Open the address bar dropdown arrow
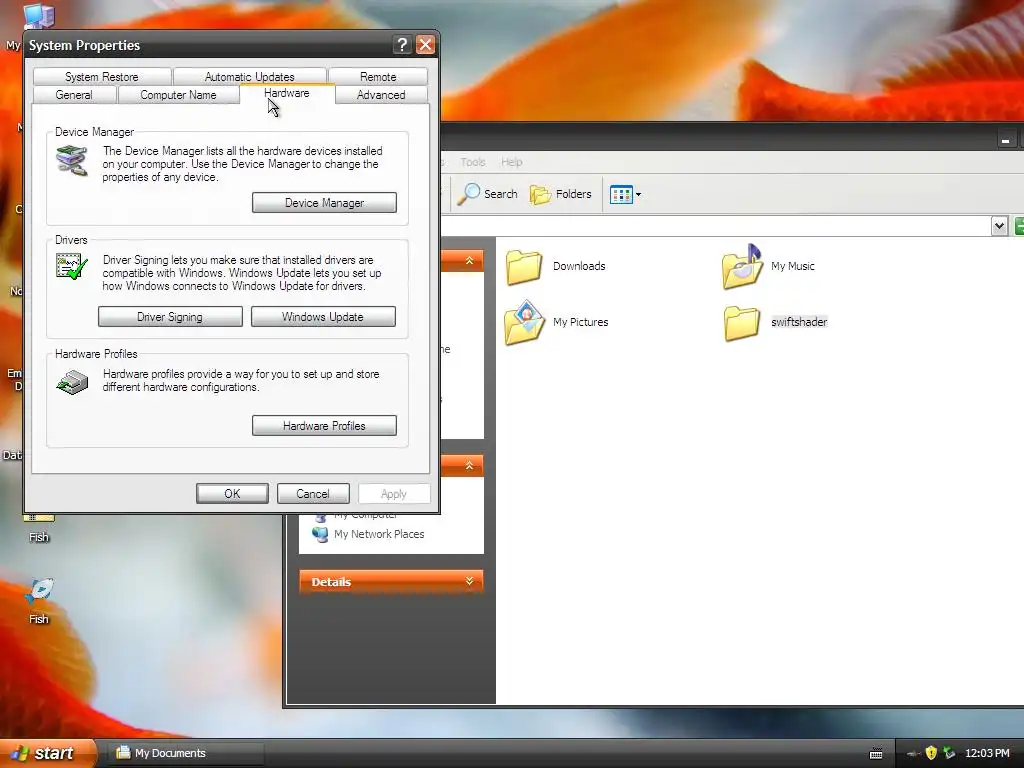 pos(999,226)
